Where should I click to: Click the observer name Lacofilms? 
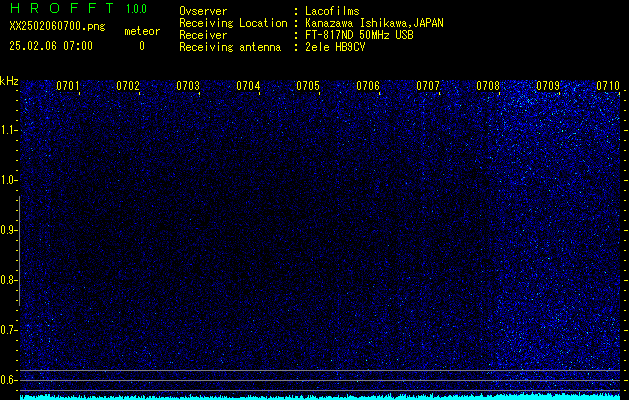(x=332, y=11)
